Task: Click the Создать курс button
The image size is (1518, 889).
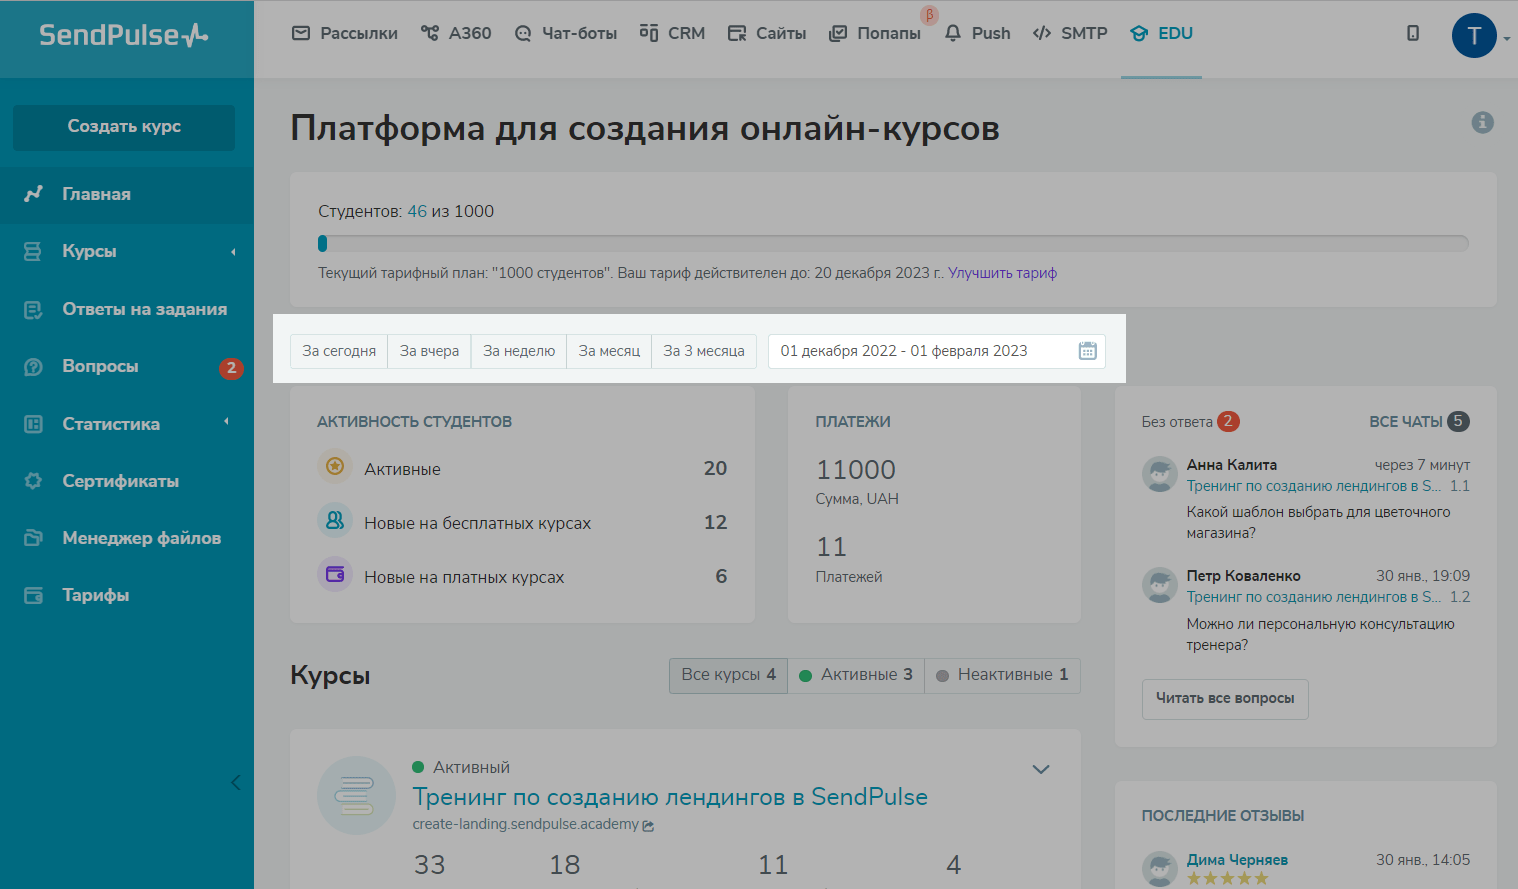Action: pyautogui.click(x=124, y=127)
